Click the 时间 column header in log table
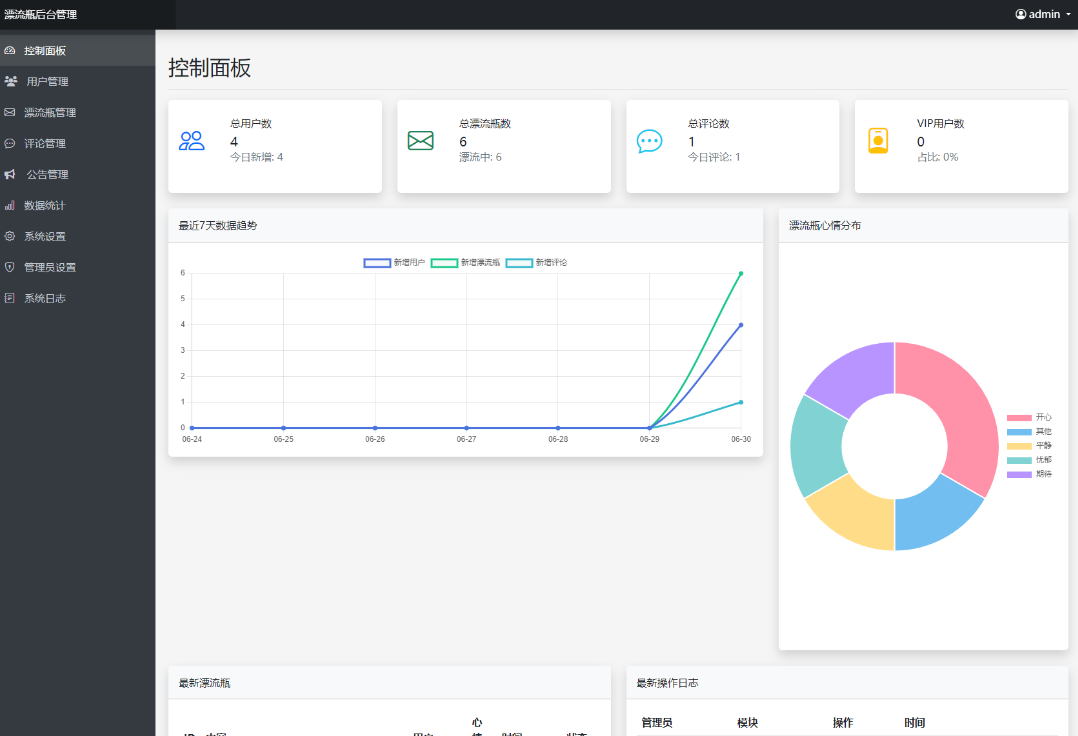This screenshot has width=1078, height=736. point(914,723)
